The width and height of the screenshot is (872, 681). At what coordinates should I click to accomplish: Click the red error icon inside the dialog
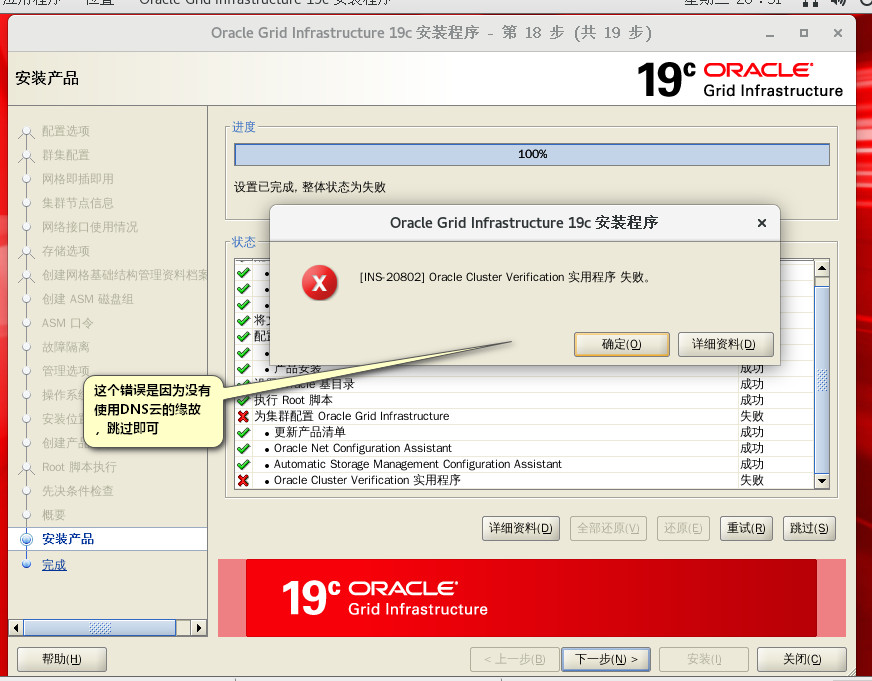319,283
